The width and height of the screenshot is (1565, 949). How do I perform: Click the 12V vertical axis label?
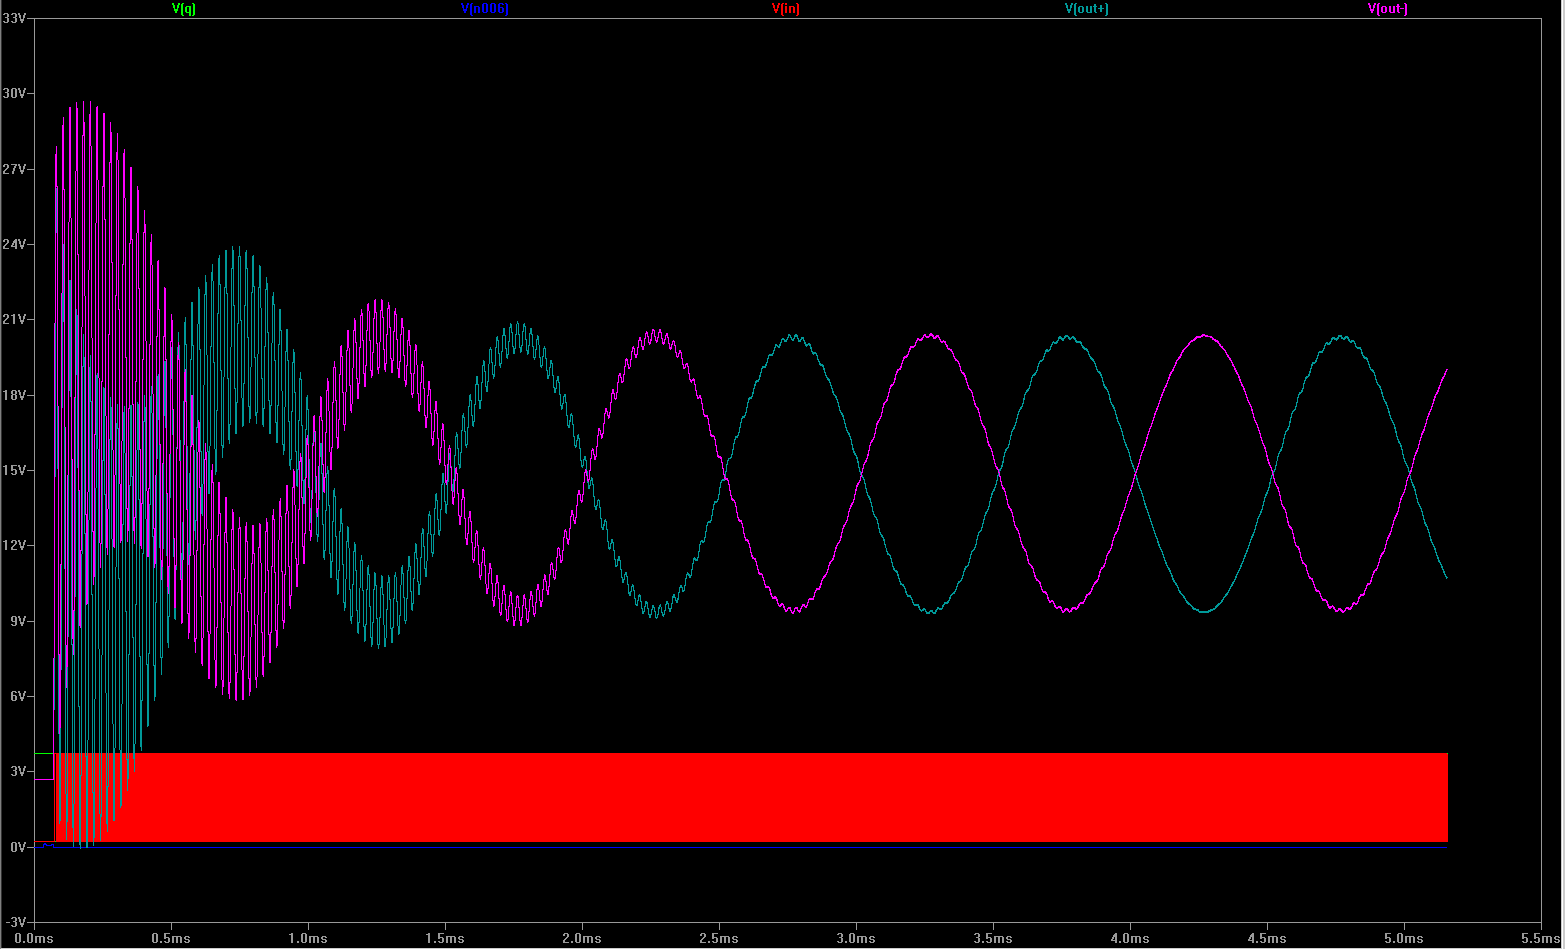pos(14,545)
